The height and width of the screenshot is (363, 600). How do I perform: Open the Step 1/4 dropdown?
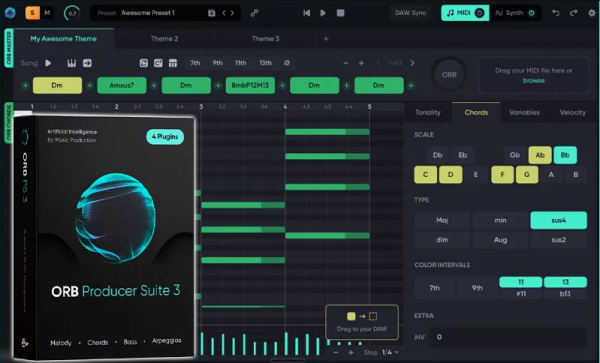click(389, 352)
